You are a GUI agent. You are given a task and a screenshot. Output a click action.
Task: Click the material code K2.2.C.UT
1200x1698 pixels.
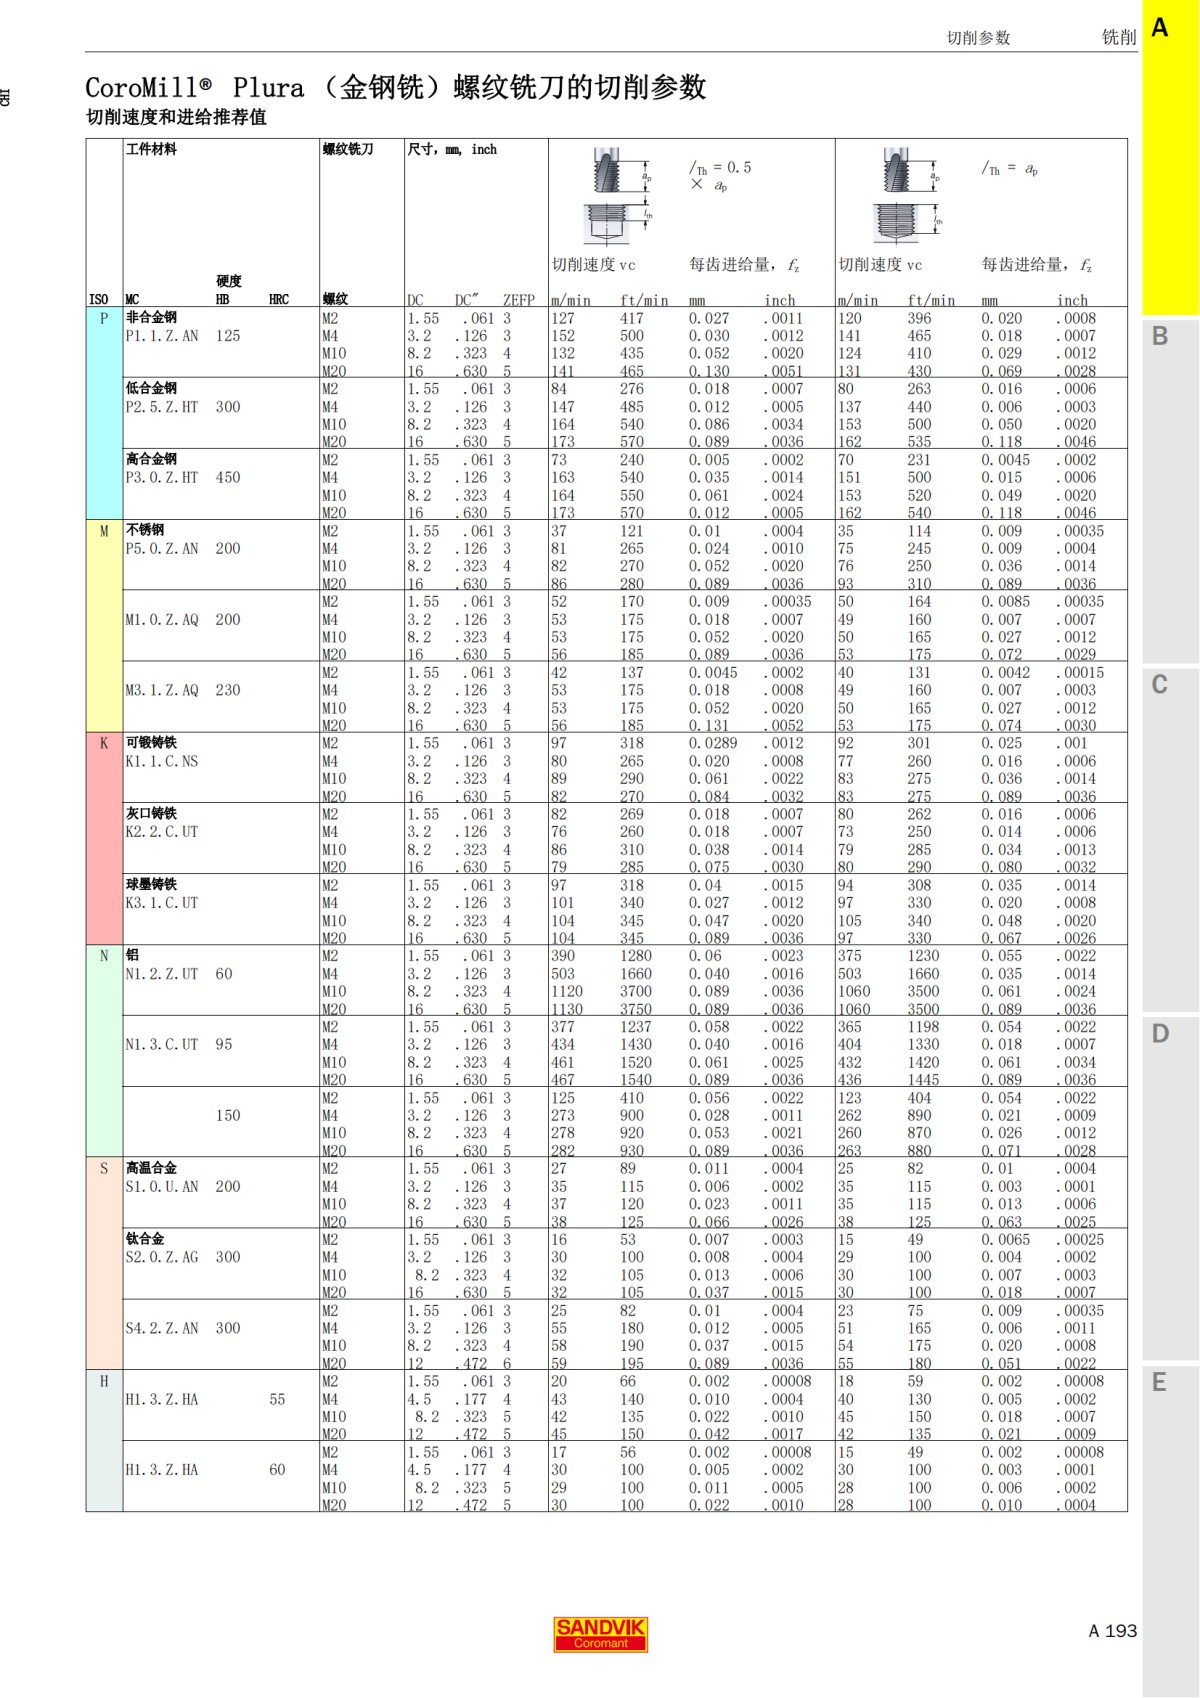(x=162, y=832)
